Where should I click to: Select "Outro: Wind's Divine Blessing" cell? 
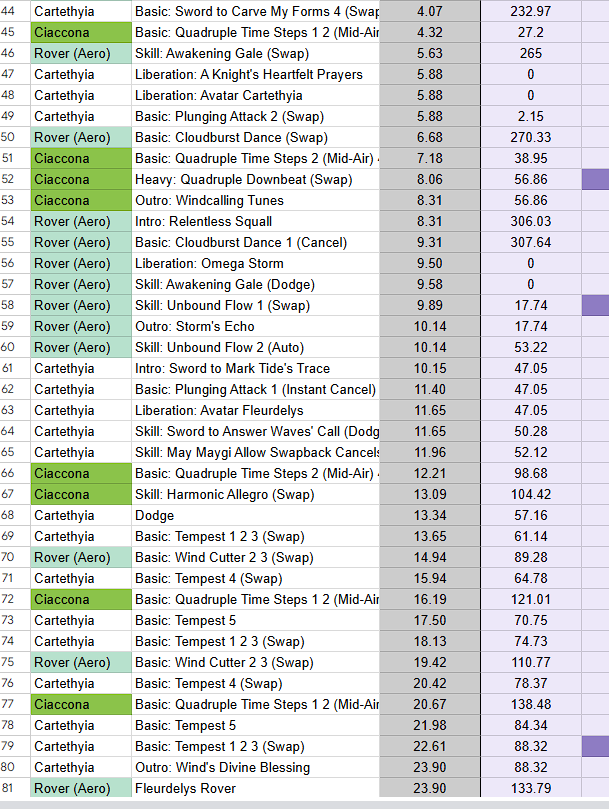pos(256,767)
